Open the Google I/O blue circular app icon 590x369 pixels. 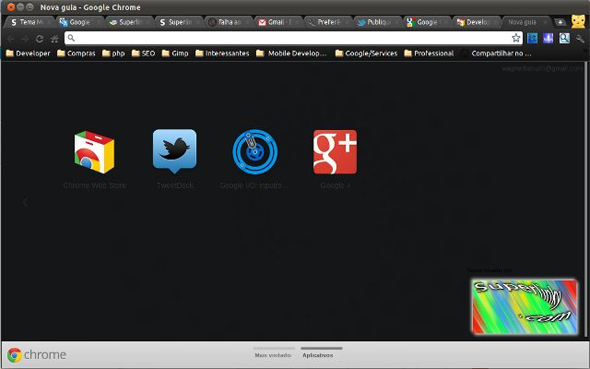pos(255,152)
